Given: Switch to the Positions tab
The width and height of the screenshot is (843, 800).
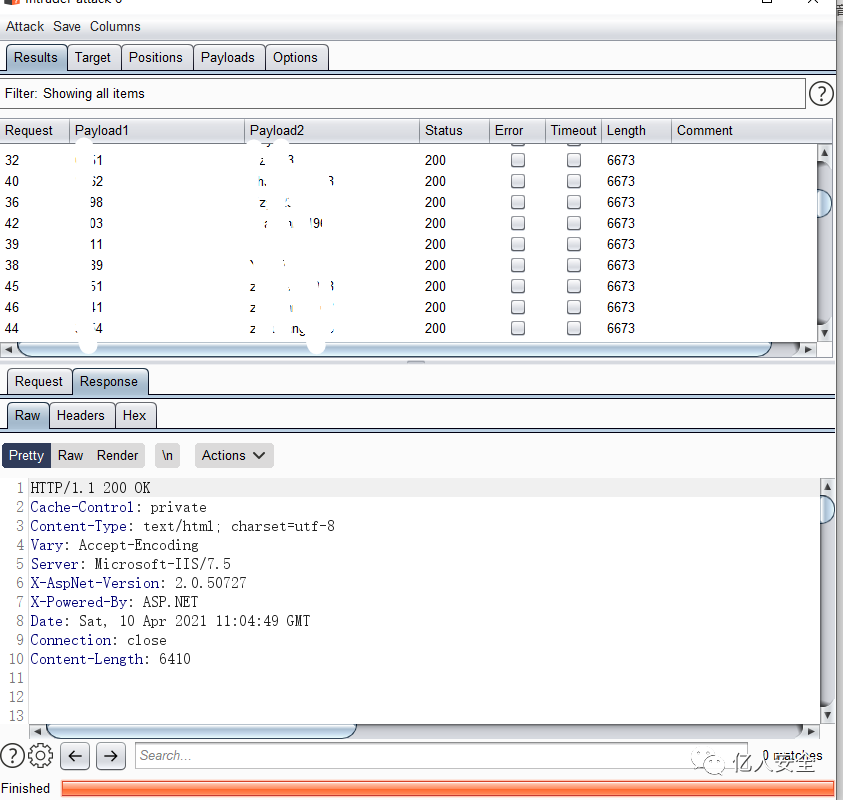Looking at the screenshot, I should (x=156, y=58).
